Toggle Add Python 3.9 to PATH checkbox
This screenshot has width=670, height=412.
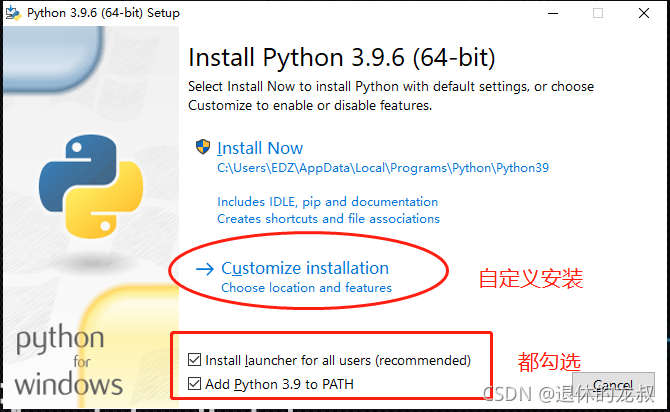194,383
